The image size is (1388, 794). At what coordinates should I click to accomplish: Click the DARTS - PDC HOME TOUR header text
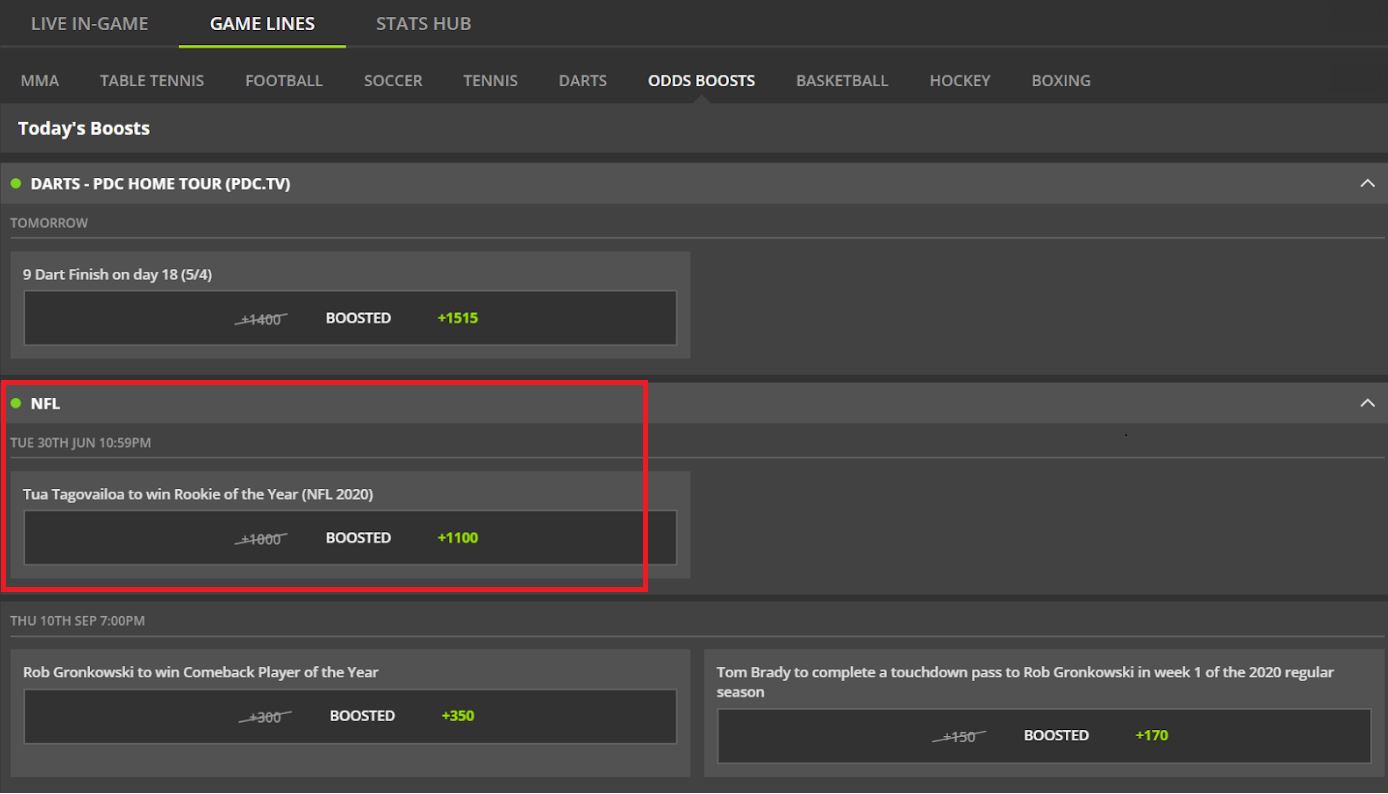point(160,184)
